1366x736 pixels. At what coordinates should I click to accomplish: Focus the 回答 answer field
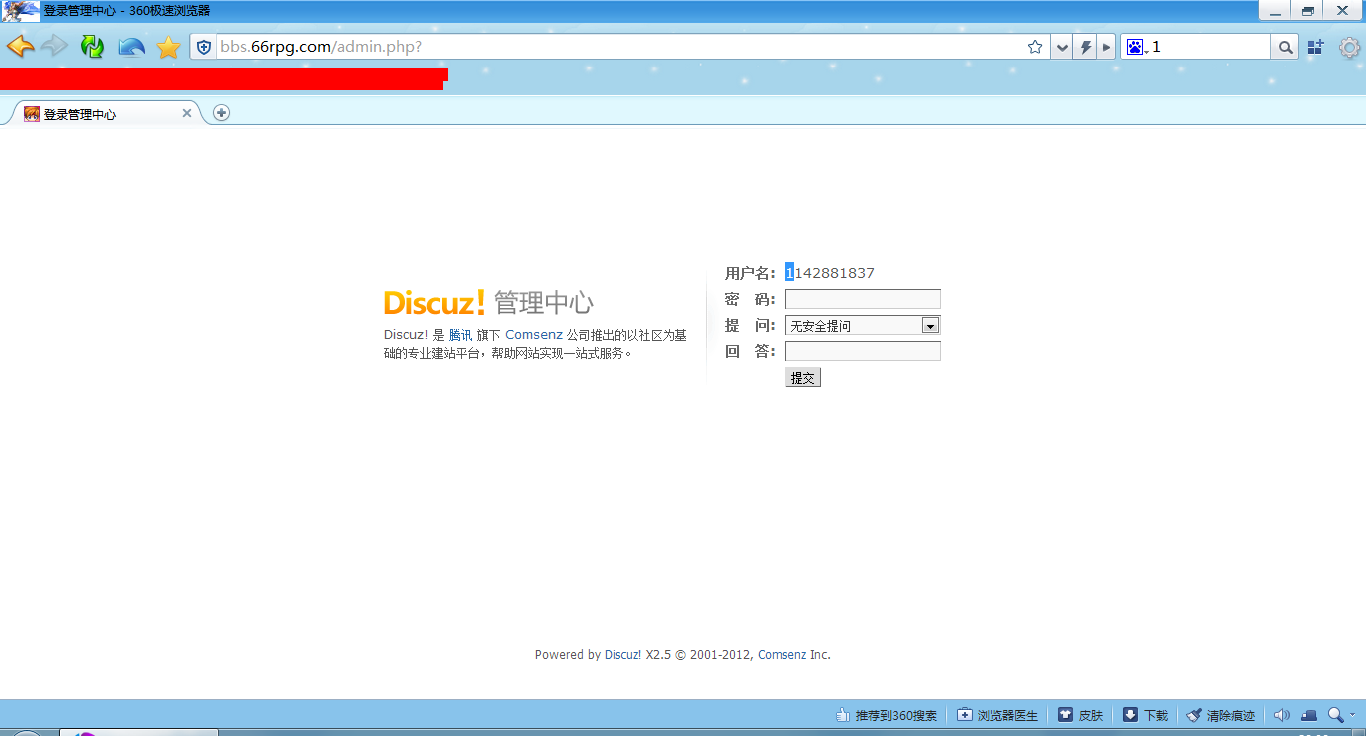(863, 351)
